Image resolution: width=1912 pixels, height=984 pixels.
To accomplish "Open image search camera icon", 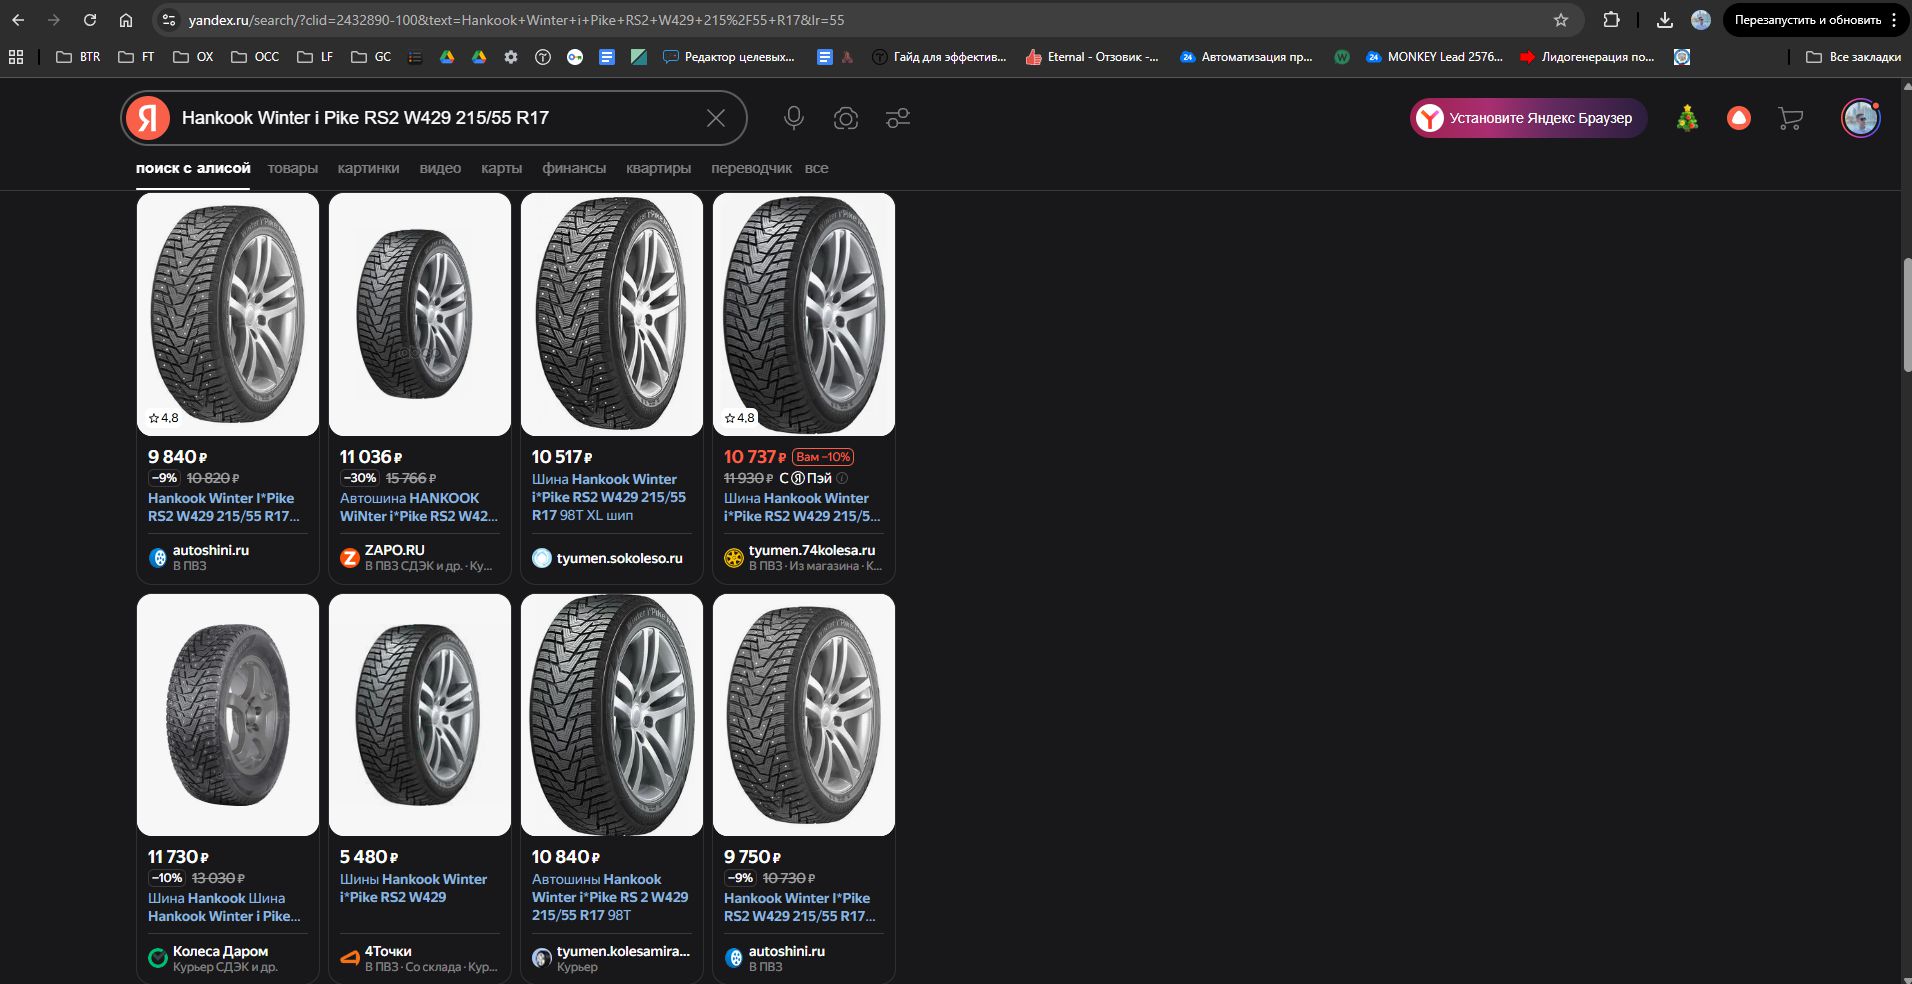I will (x=846, y=118).
